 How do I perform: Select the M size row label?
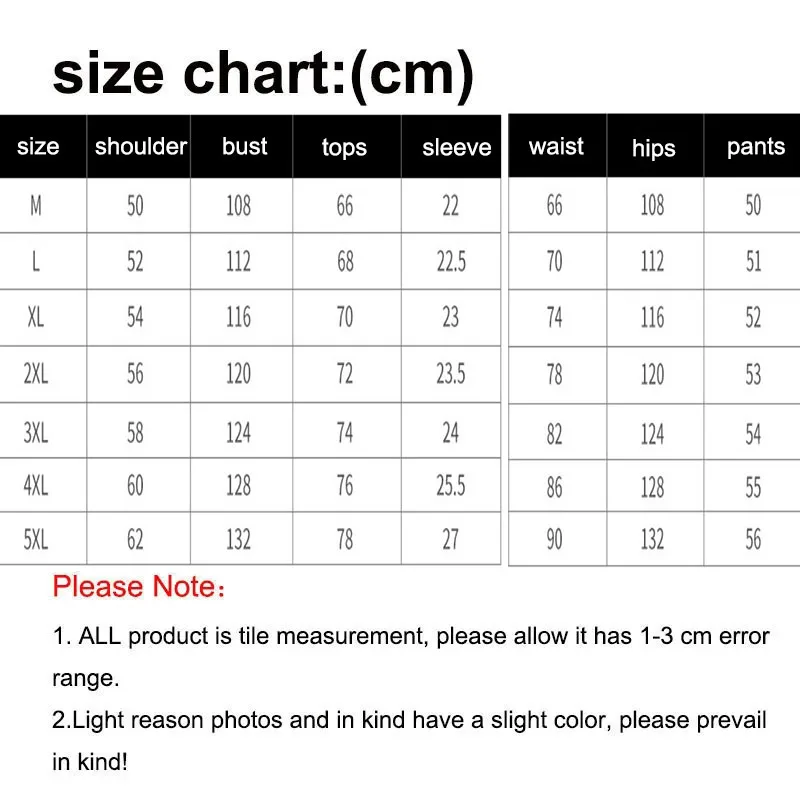(36, 206)
